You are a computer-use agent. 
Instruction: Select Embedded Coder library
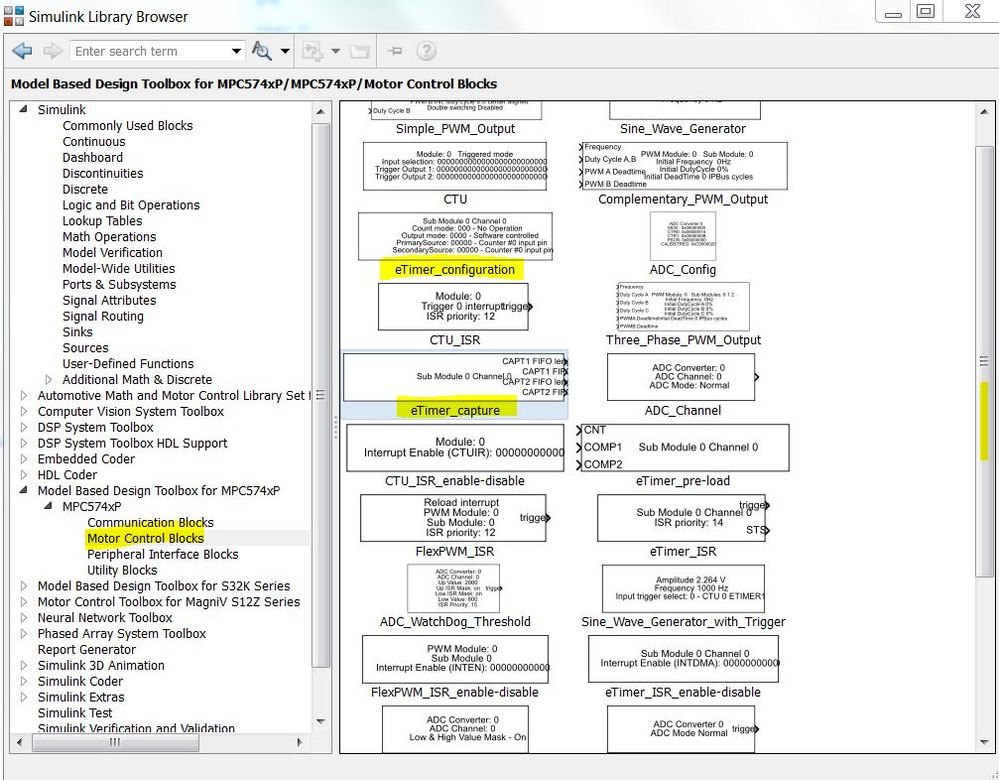coord(86,459)
